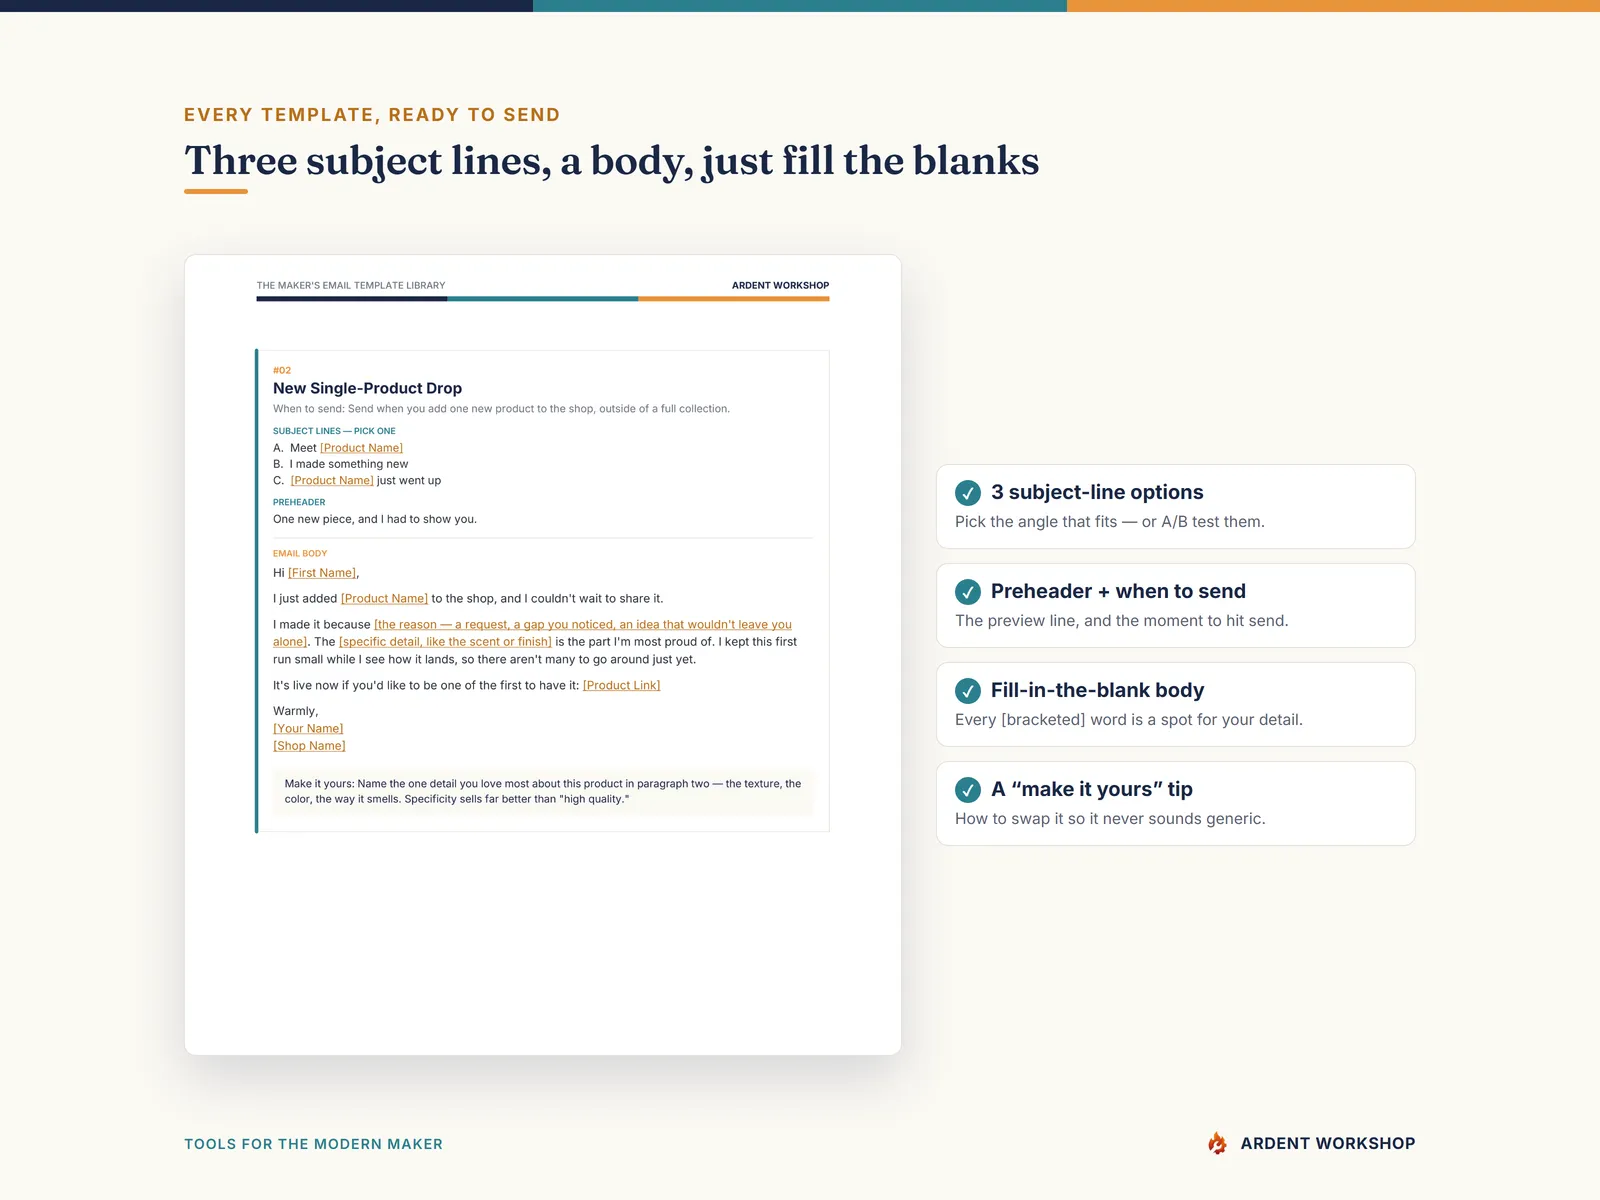Click the 'EMAIL BODY' section label
This screenshot has height=1200, width=1600.
(x=300, y=553)
